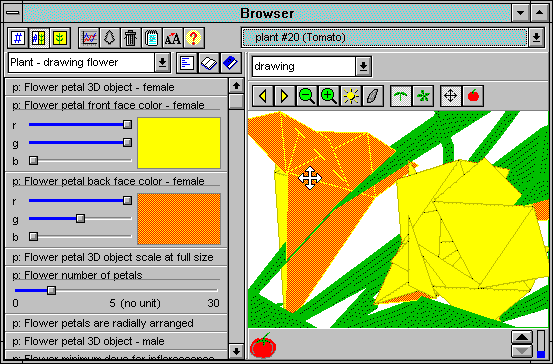The height and width of the screenshot is (364, 553).
Task: Click the sun light icon
Action: (x=351, y=96)
